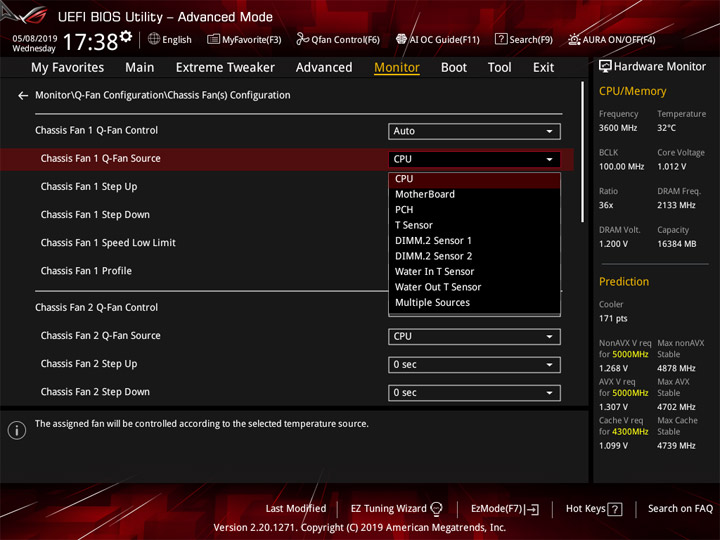Switch to Boot tab
The height and width of the screenshot is (540, 720).
[454, 68]
